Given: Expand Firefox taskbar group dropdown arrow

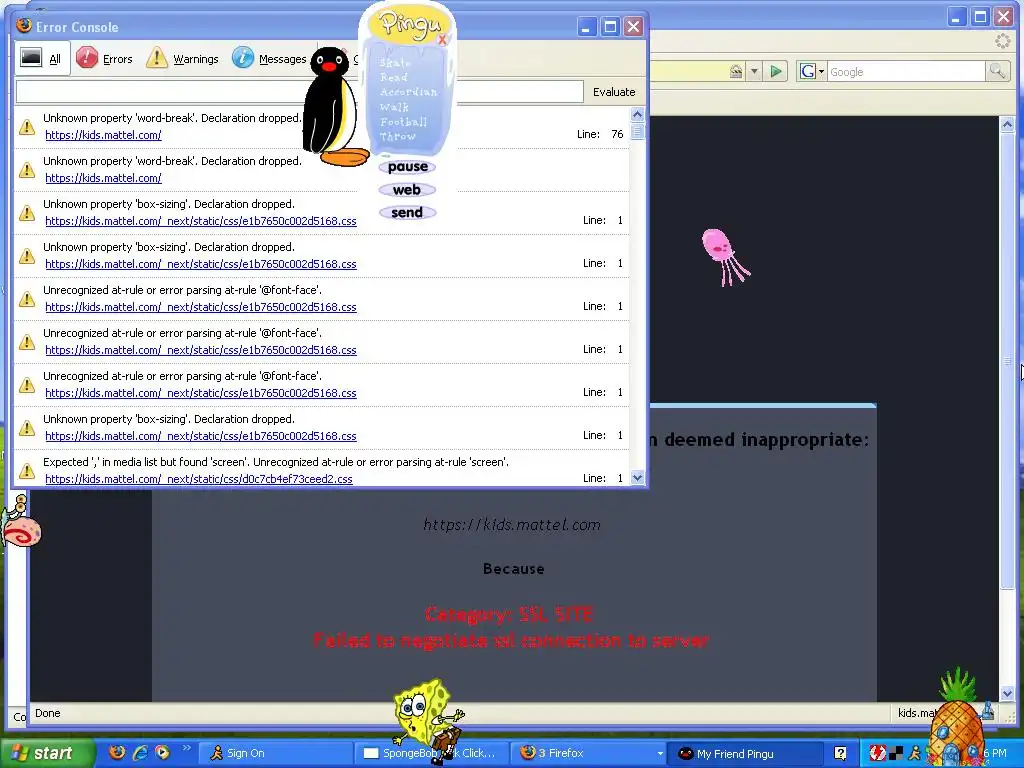Looking at the screenshot, I should point(660,753).
